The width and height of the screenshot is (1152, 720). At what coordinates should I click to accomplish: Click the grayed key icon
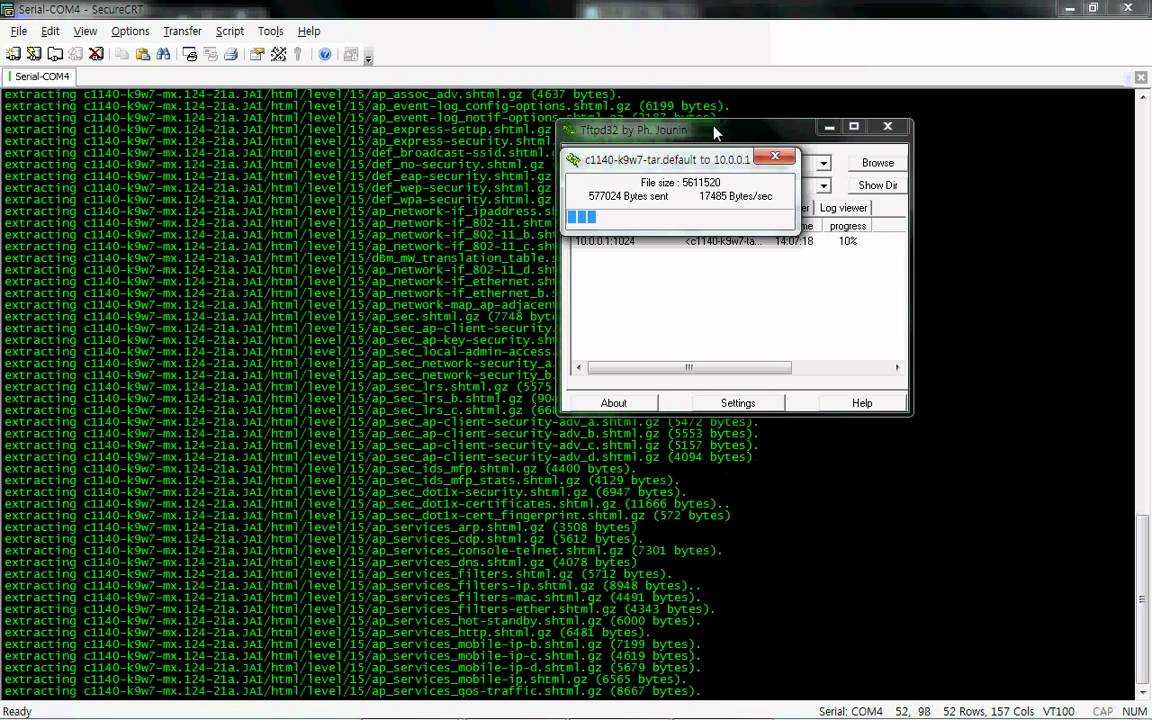(x=298, y=54)
